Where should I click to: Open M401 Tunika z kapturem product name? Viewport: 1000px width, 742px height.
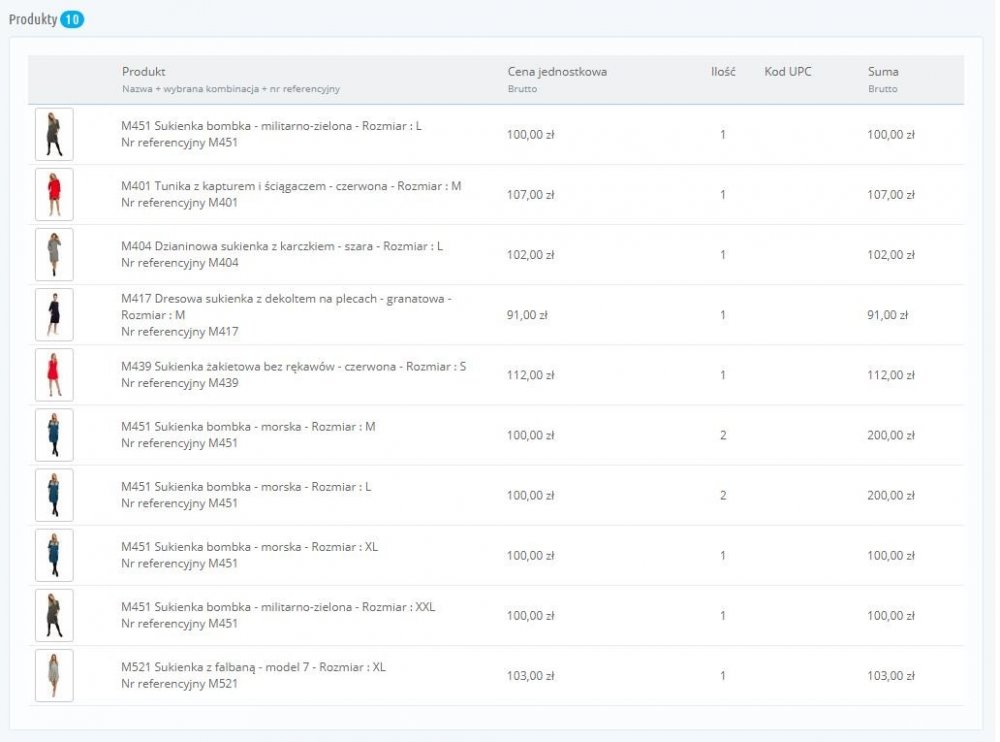(x=291, y=186)
